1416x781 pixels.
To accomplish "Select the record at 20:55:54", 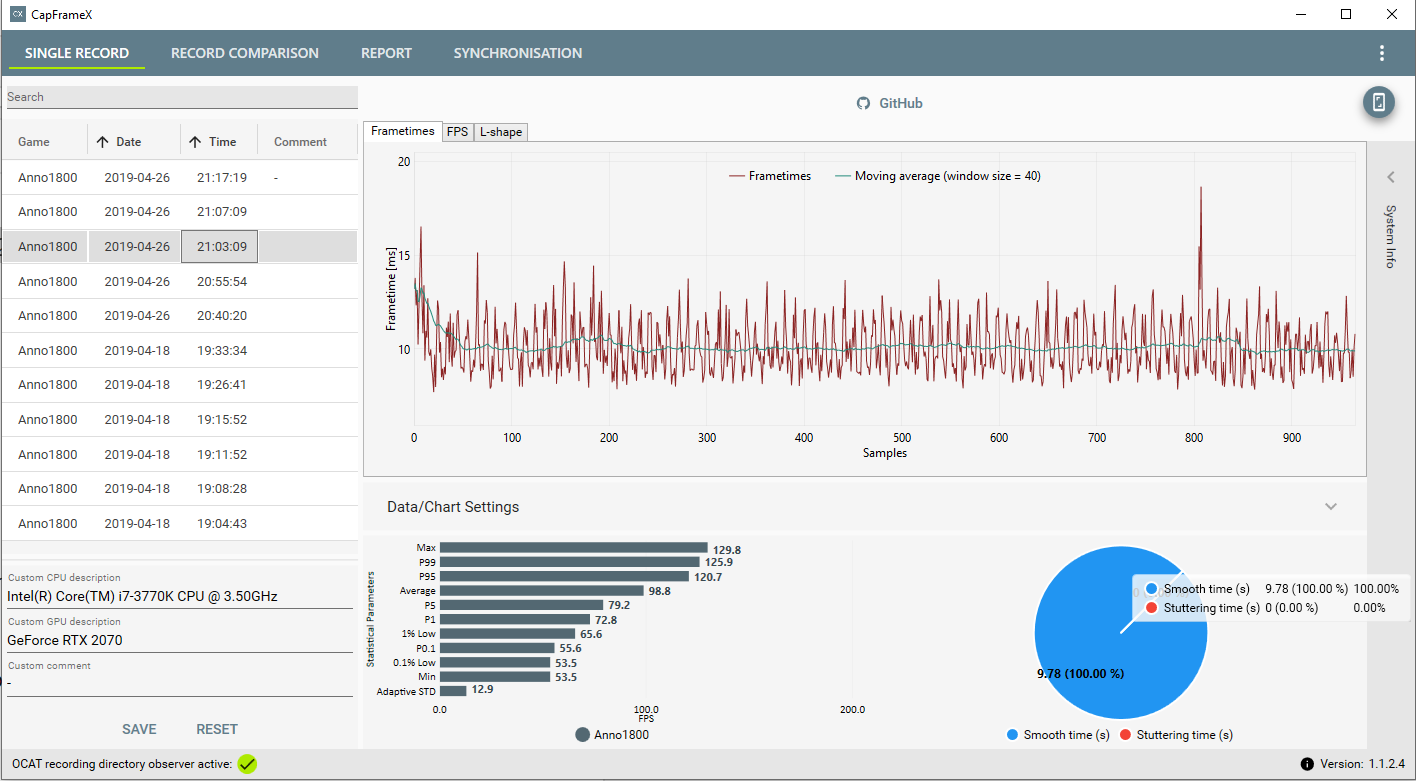I will click(x=180, y=281).
